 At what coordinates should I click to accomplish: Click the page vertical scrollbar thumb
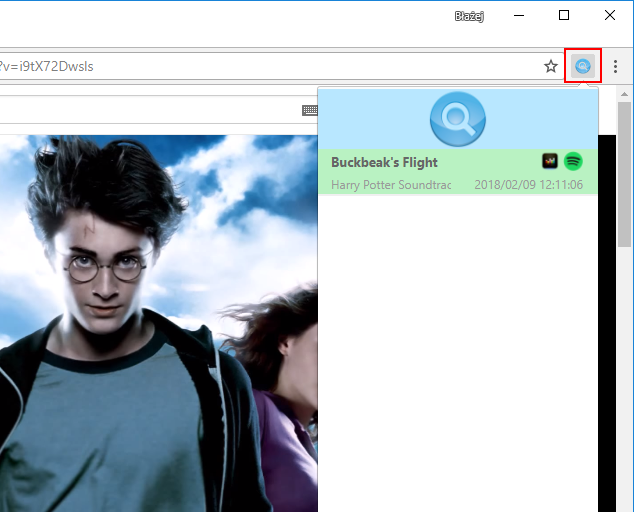pos(624,174)
